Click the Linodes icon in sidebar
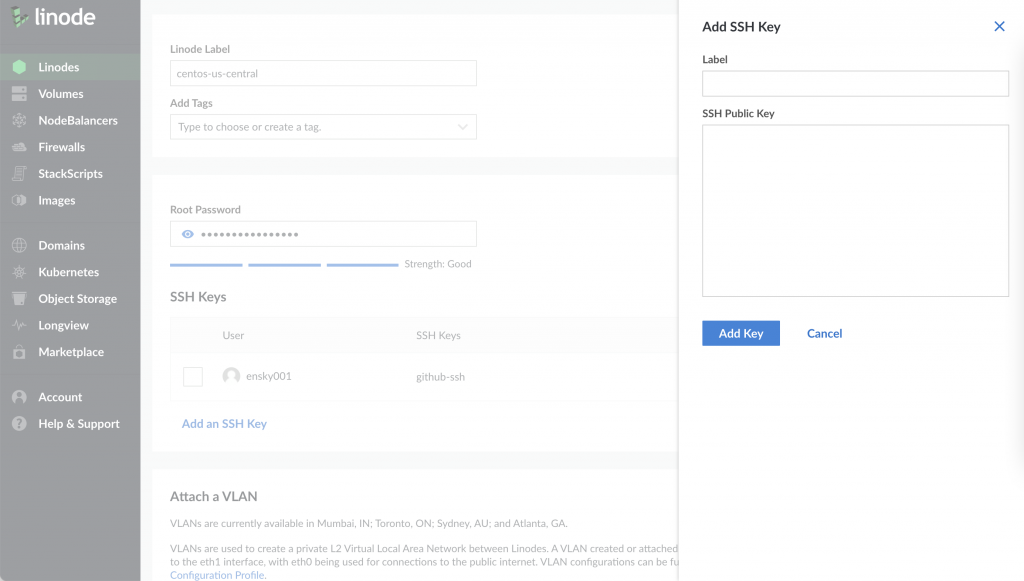 (19, 67)
